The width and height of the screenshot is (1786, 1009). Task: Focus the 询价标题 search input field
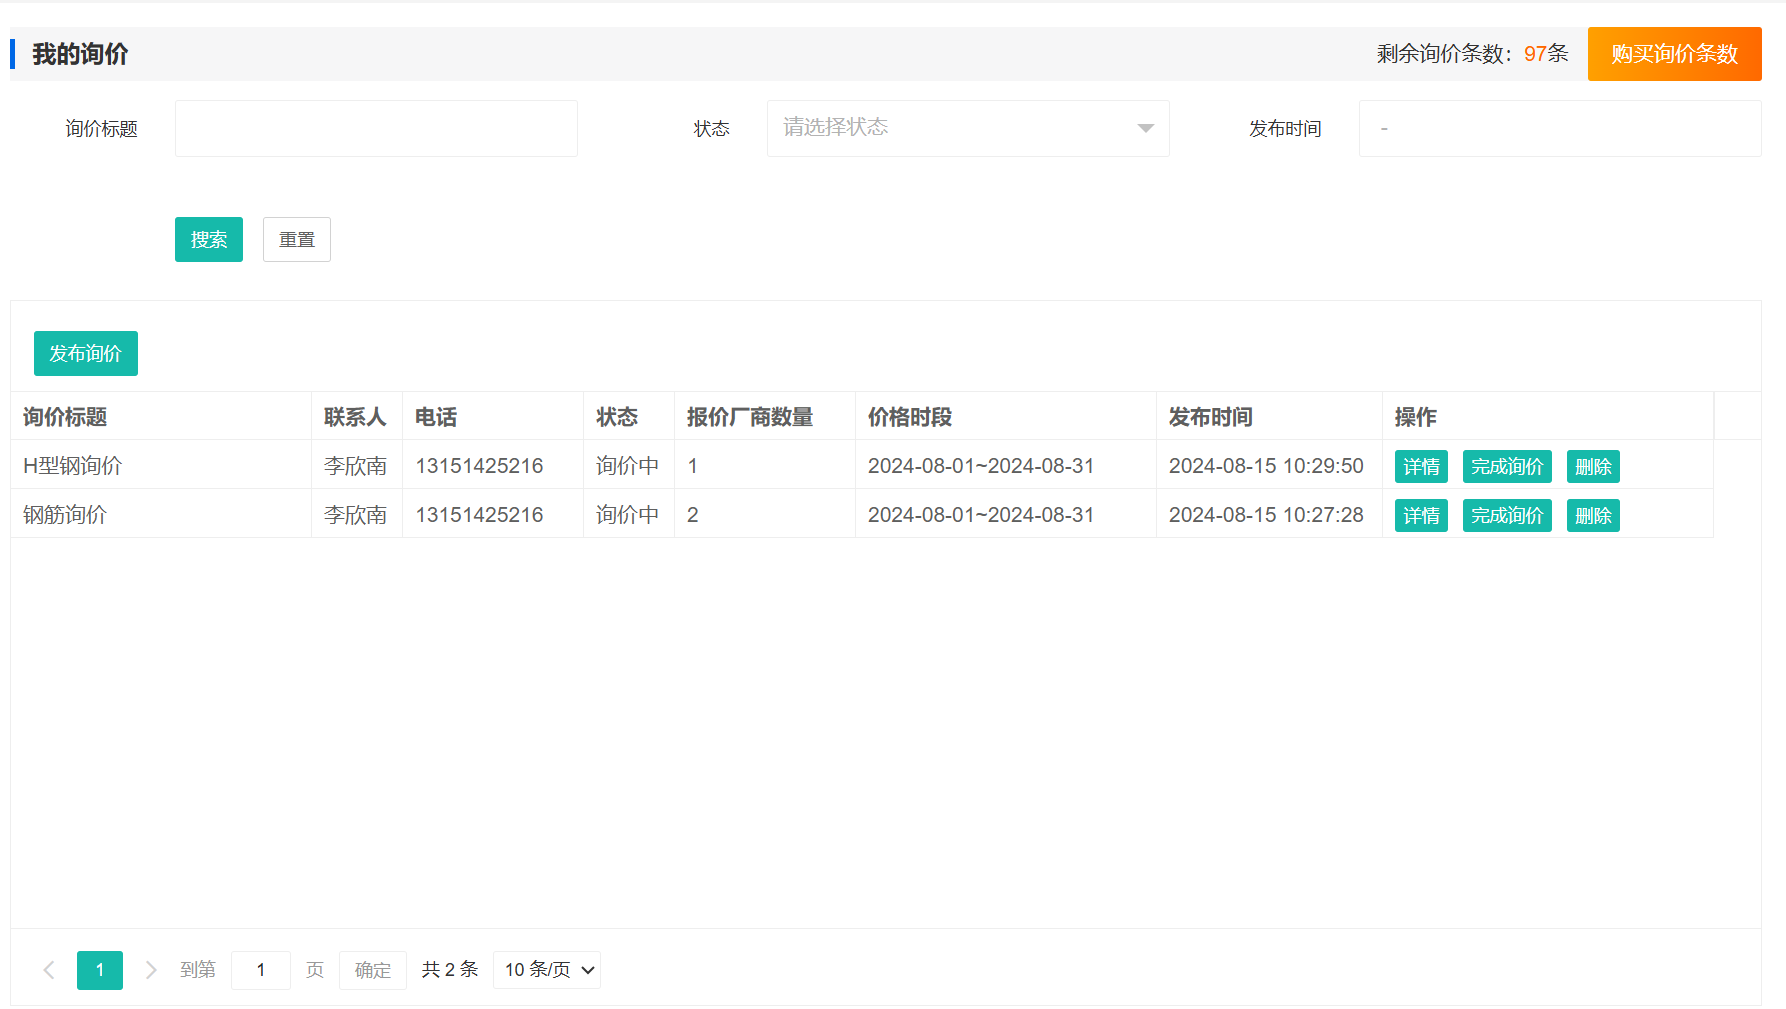coord(376,128)
